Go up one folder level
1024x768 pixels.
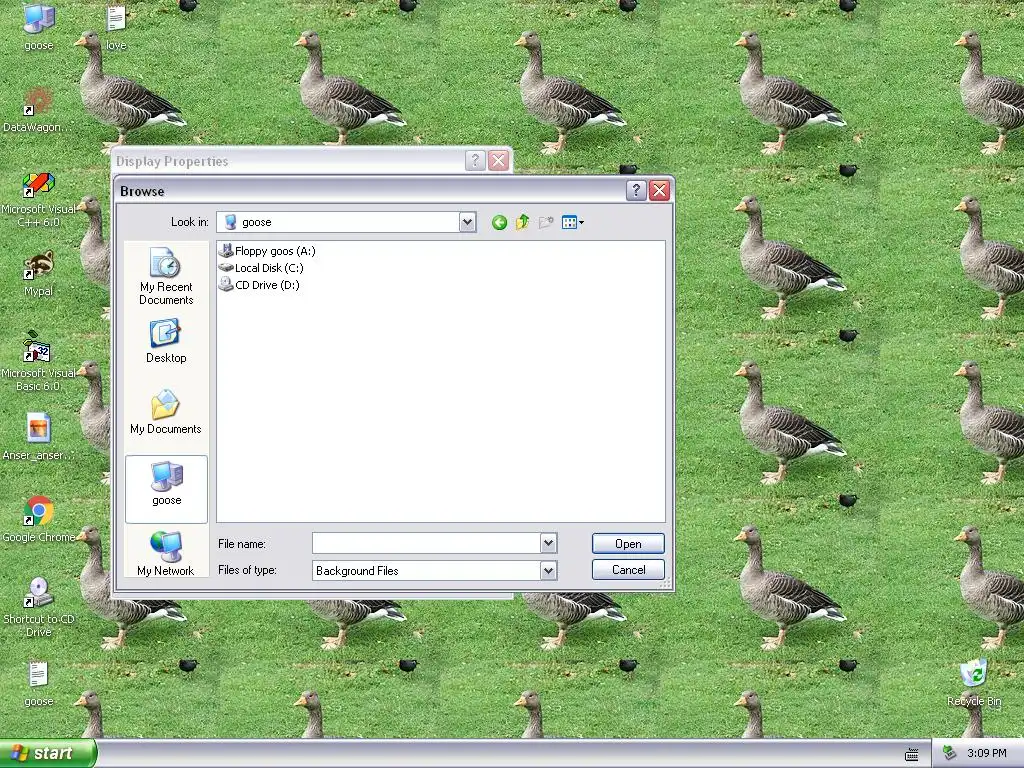click(522, 223)
